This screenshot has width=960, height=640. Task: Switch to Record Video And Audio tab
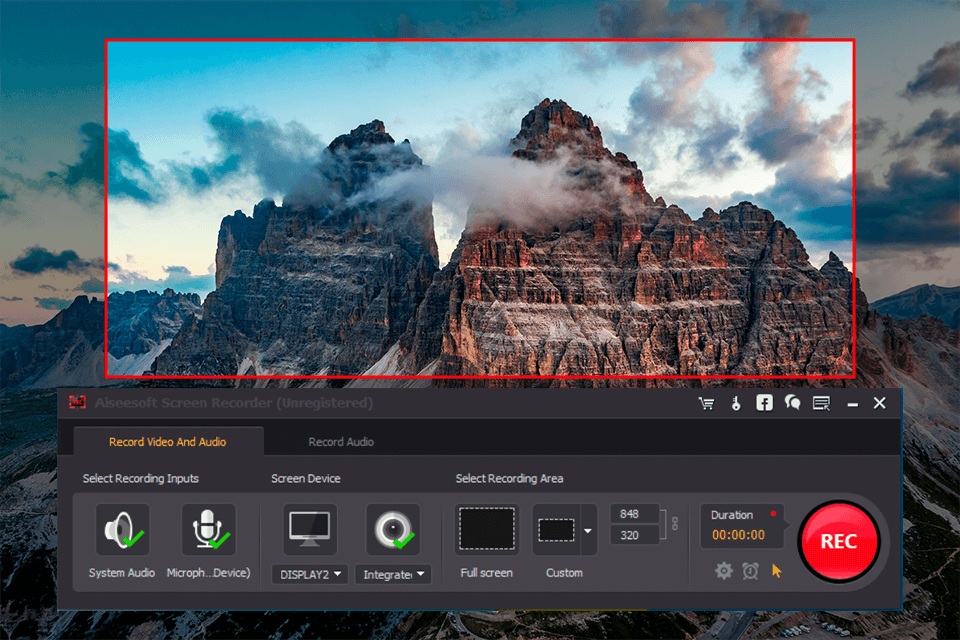[x=168, y=442]
